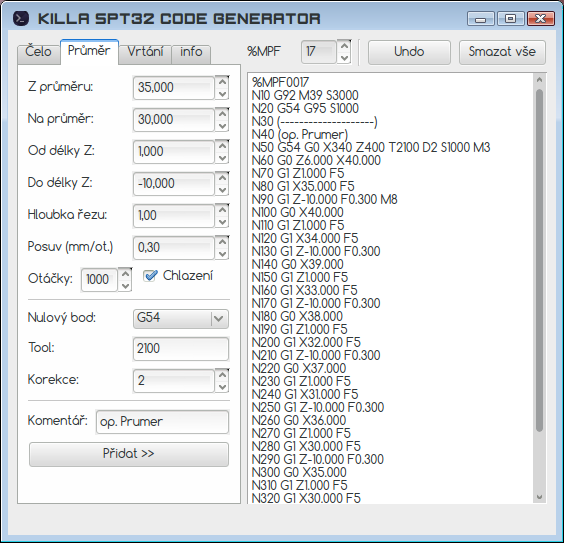Increase Otáčky spindle speed arrow
Image resolution: width=564 pixels, height=543 pixels.
tap(125, 274)
